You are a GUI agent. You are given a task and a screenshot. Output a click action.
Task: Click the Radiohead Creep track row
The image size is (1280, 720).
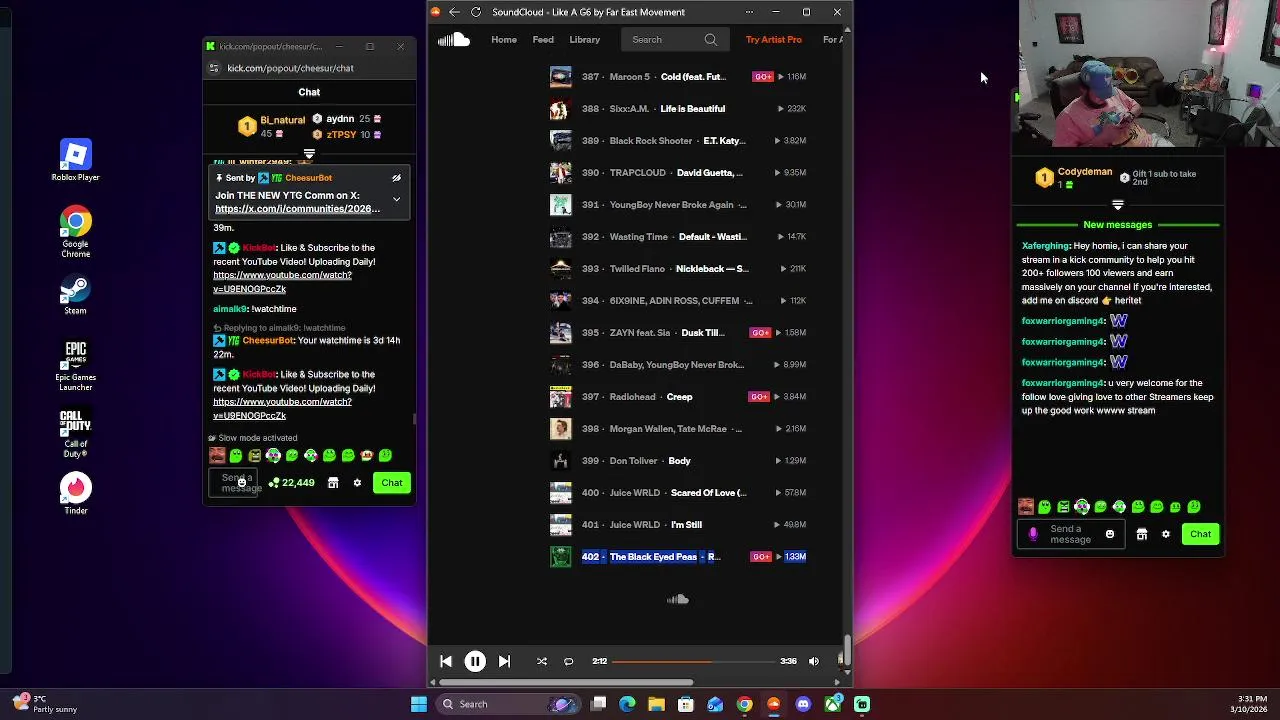[x=678, y=397]
